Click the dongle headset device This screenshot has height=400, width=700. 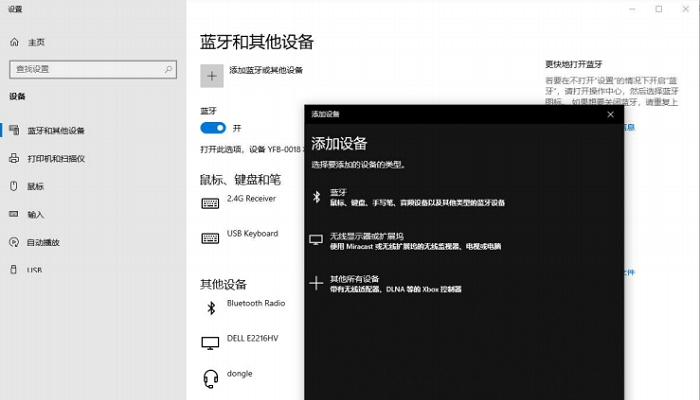point(239,374)
